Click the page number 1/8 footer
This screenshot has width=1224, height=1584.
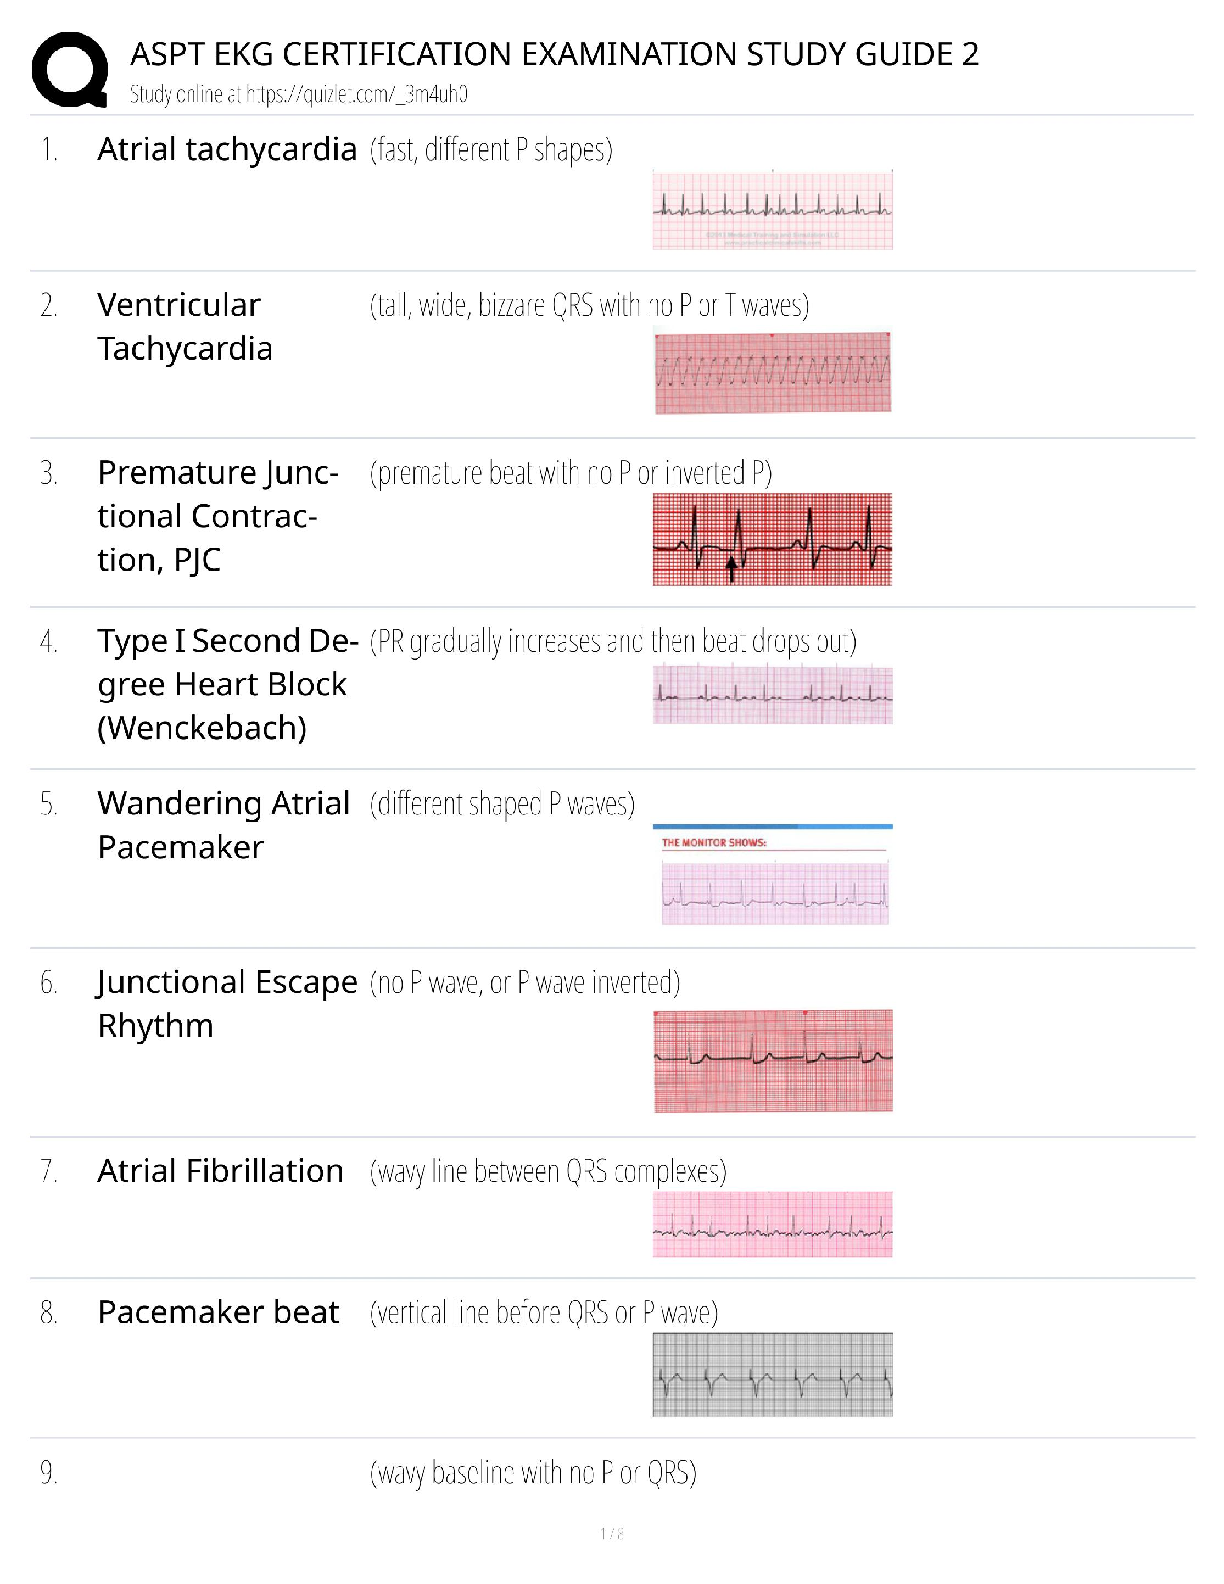click(612, 1534)
